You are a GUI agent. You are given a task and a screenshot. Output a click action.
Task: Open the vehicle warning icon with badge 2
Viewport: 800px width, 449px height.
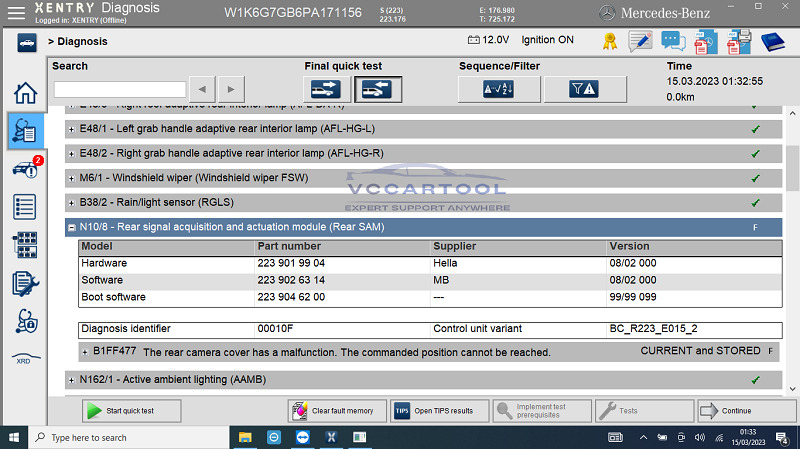pos(27,168)
